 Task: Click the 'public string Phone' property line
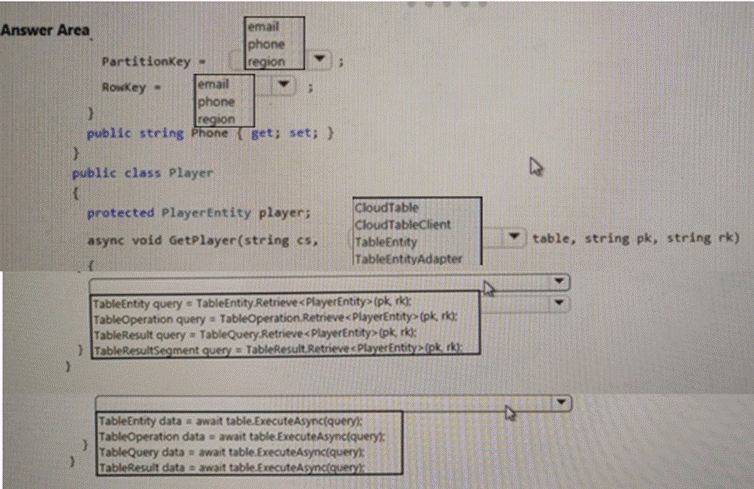[210, 133]
